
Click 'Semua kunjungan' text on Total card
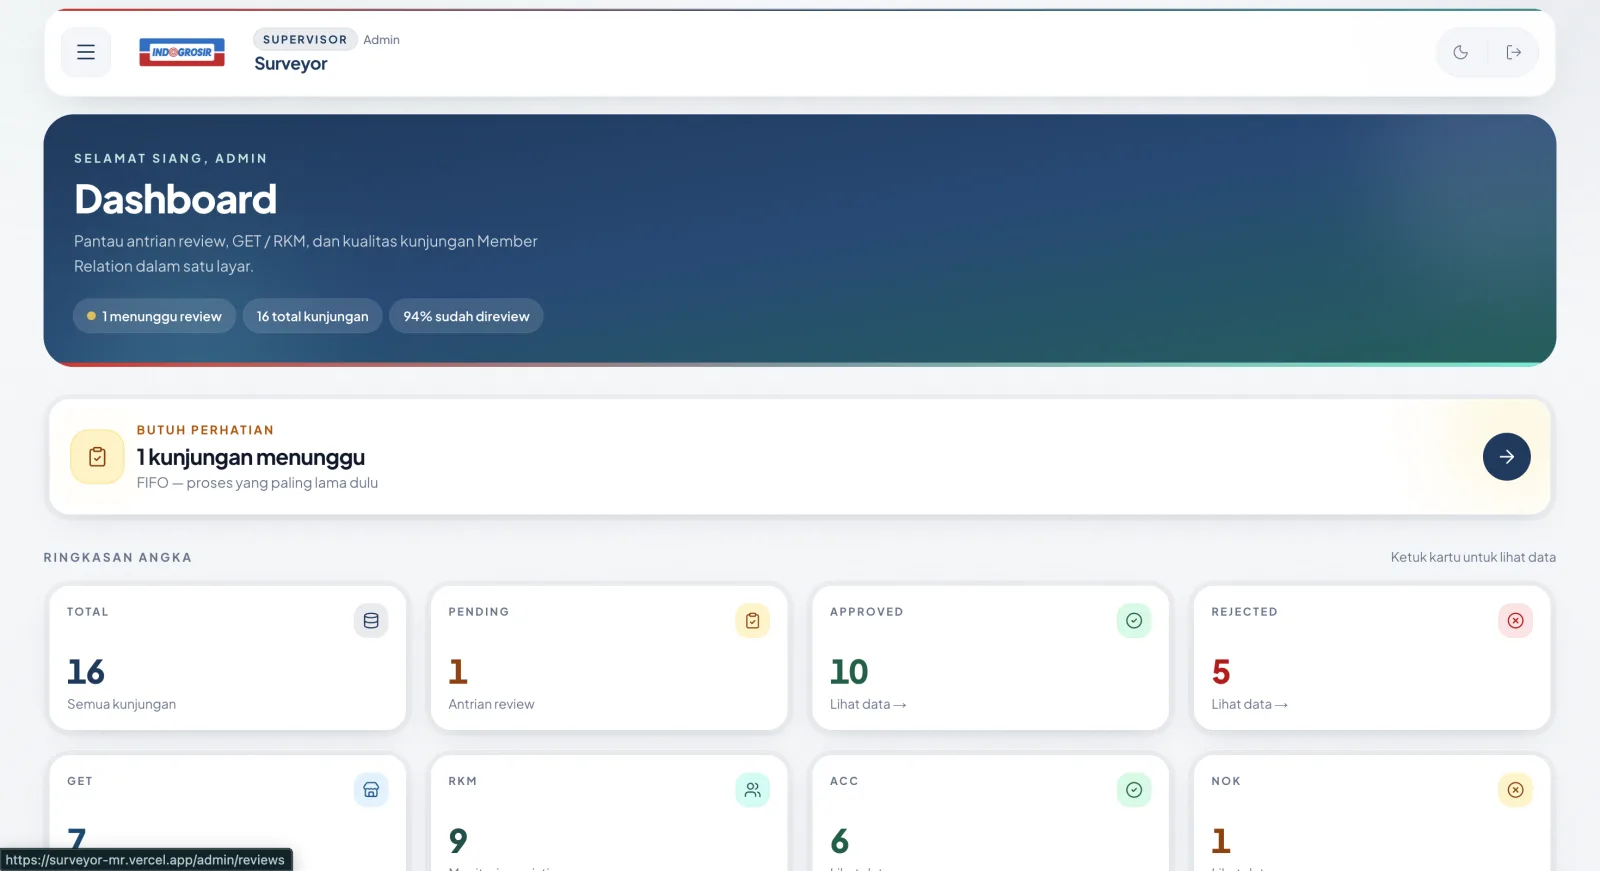click(x=121, y=704)
